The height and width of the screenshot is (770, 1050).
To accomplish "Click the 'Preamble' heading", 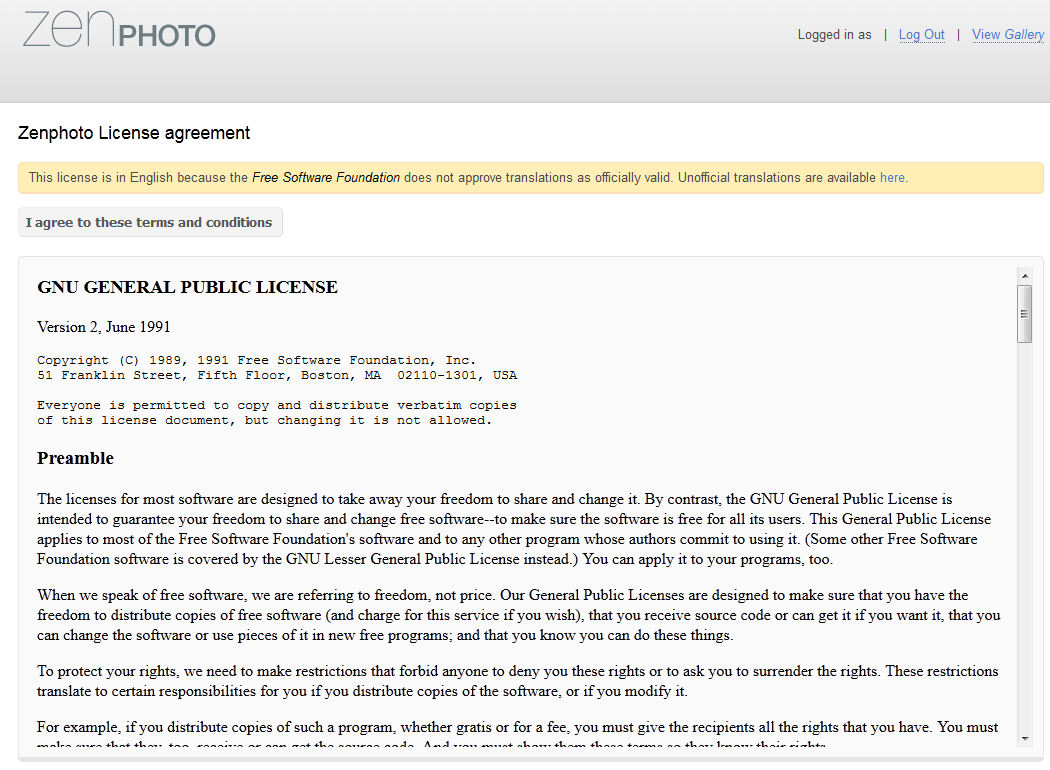I will [x=75, y=458].
